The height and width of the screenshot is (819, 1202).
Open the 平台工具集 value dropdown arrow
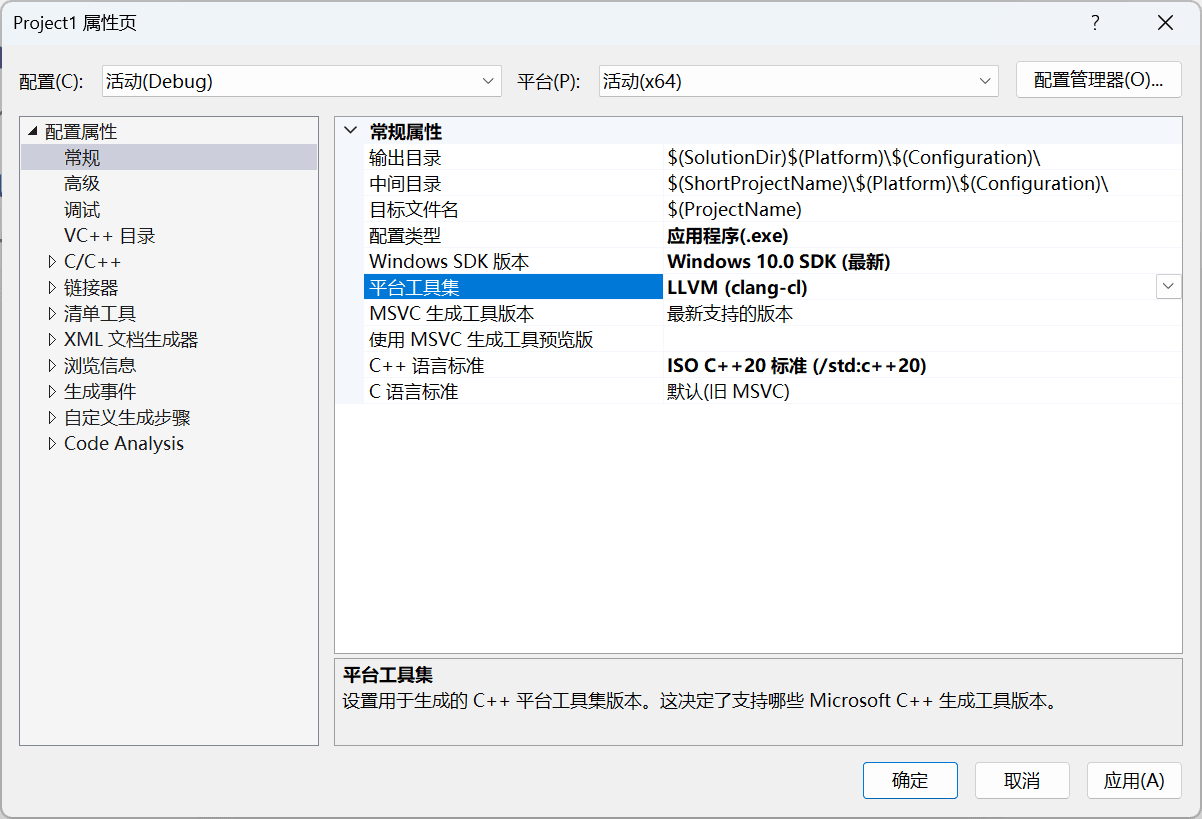1168,287
